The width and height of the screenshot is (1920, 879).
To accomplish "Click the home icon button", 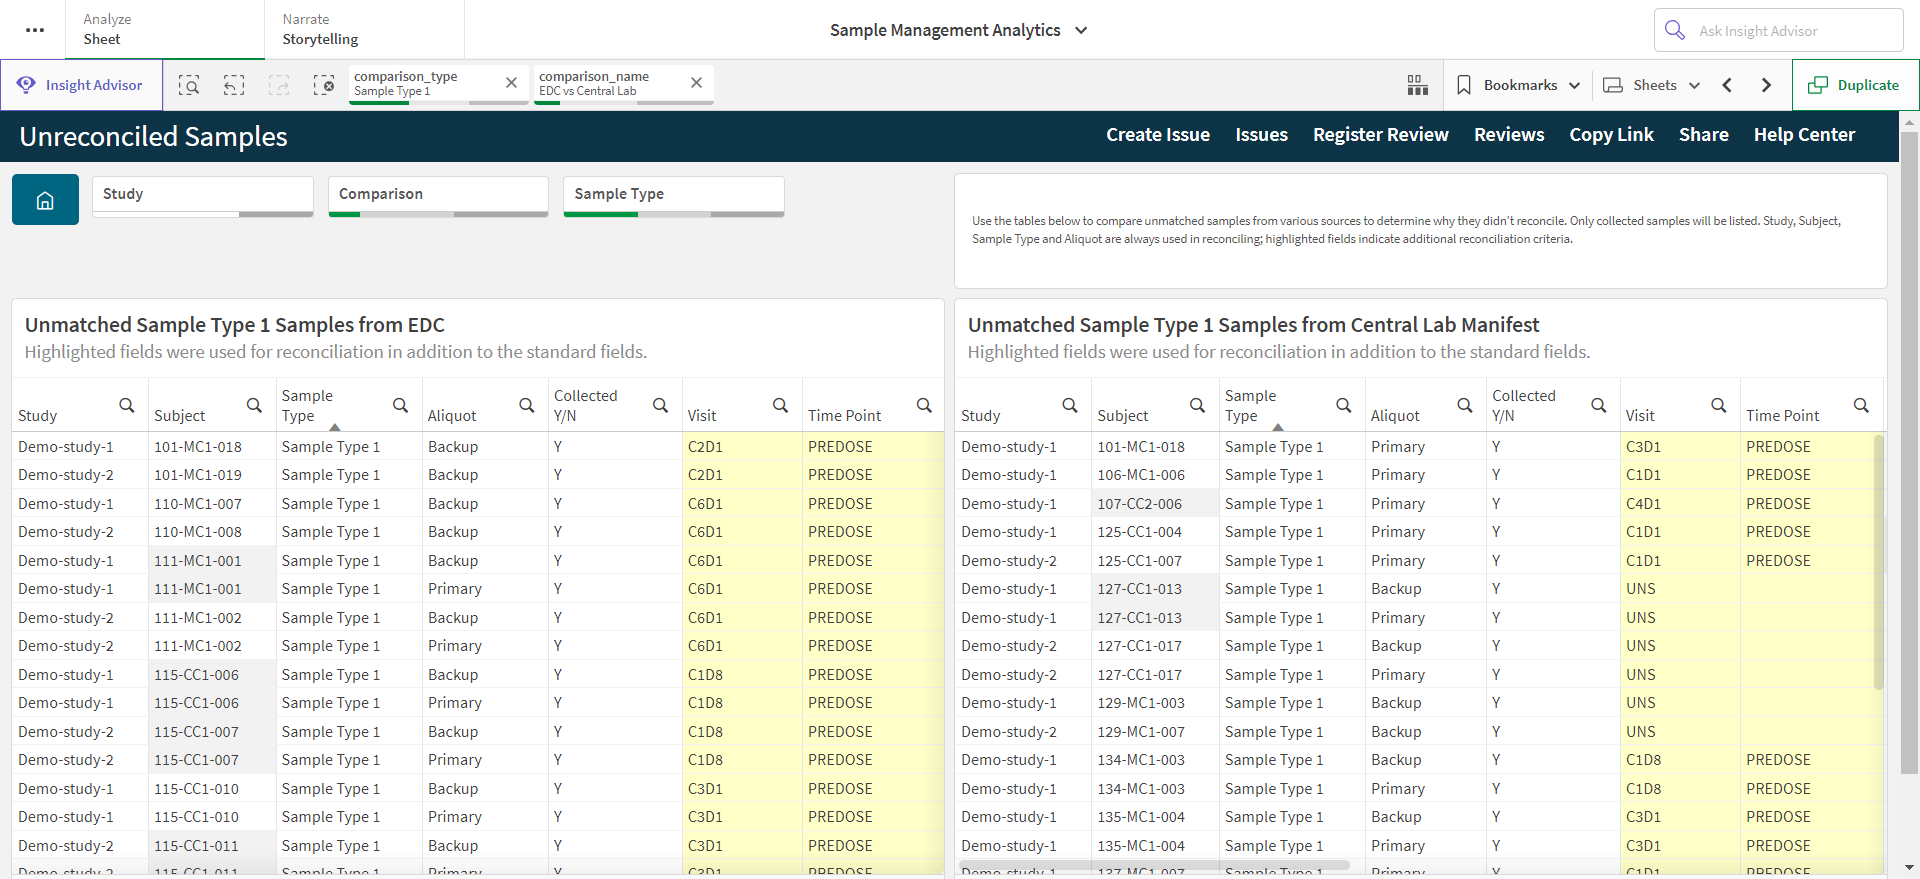I will click(x=45, y=200).
